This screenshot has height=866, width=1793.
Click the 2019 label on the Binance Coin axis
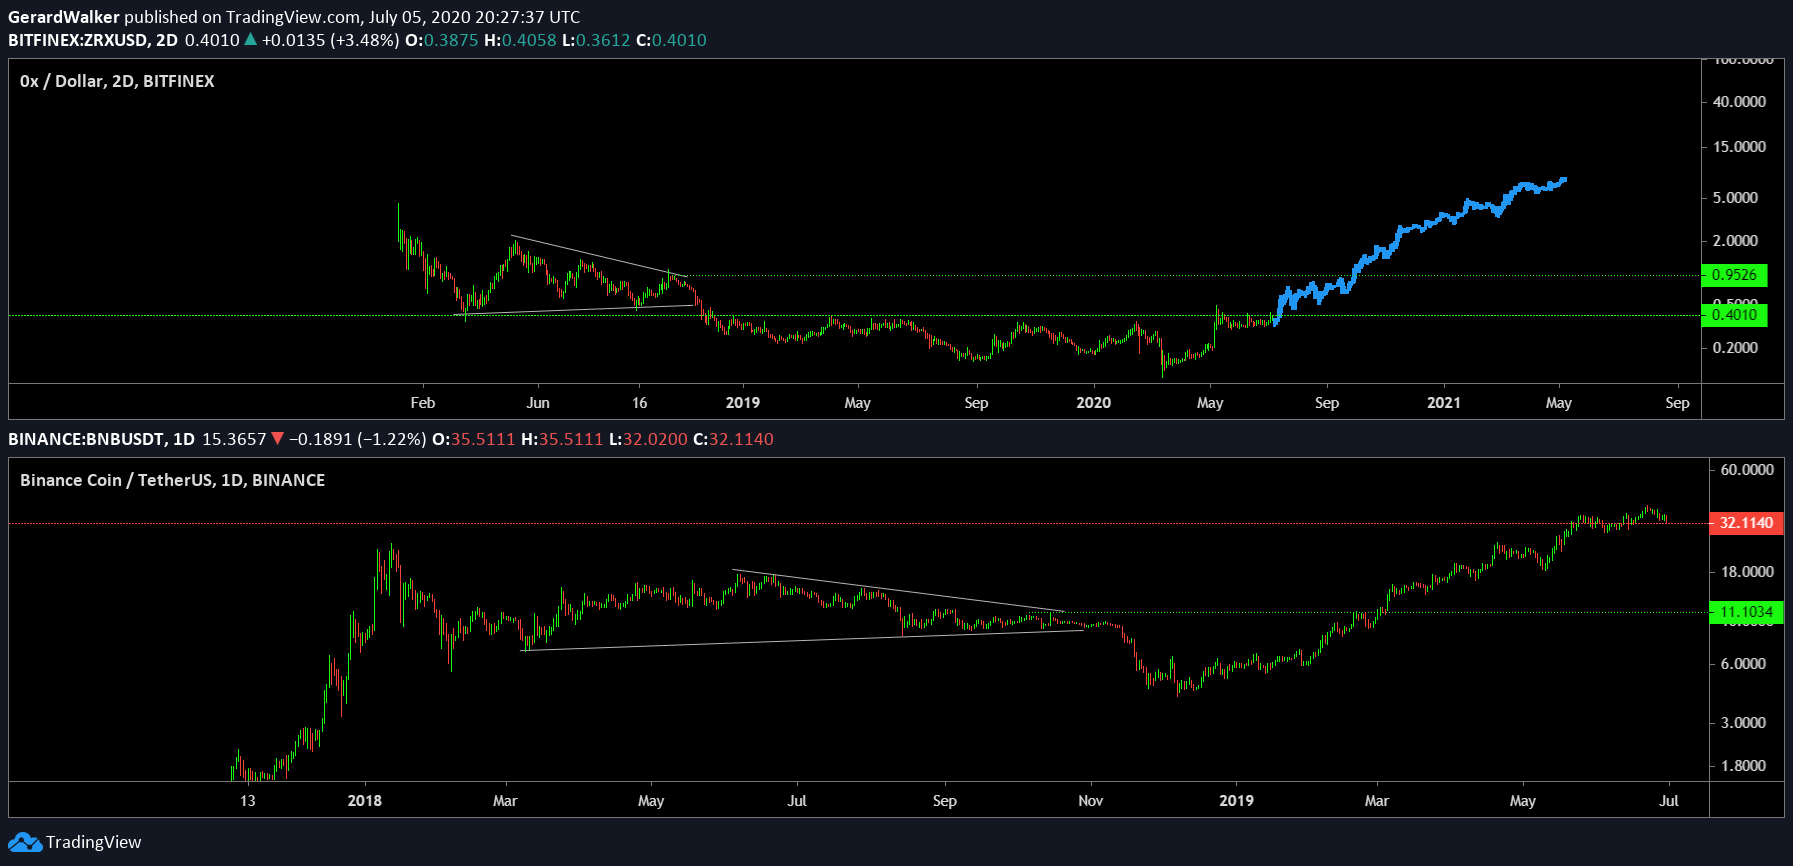(x=1237, y=801)
